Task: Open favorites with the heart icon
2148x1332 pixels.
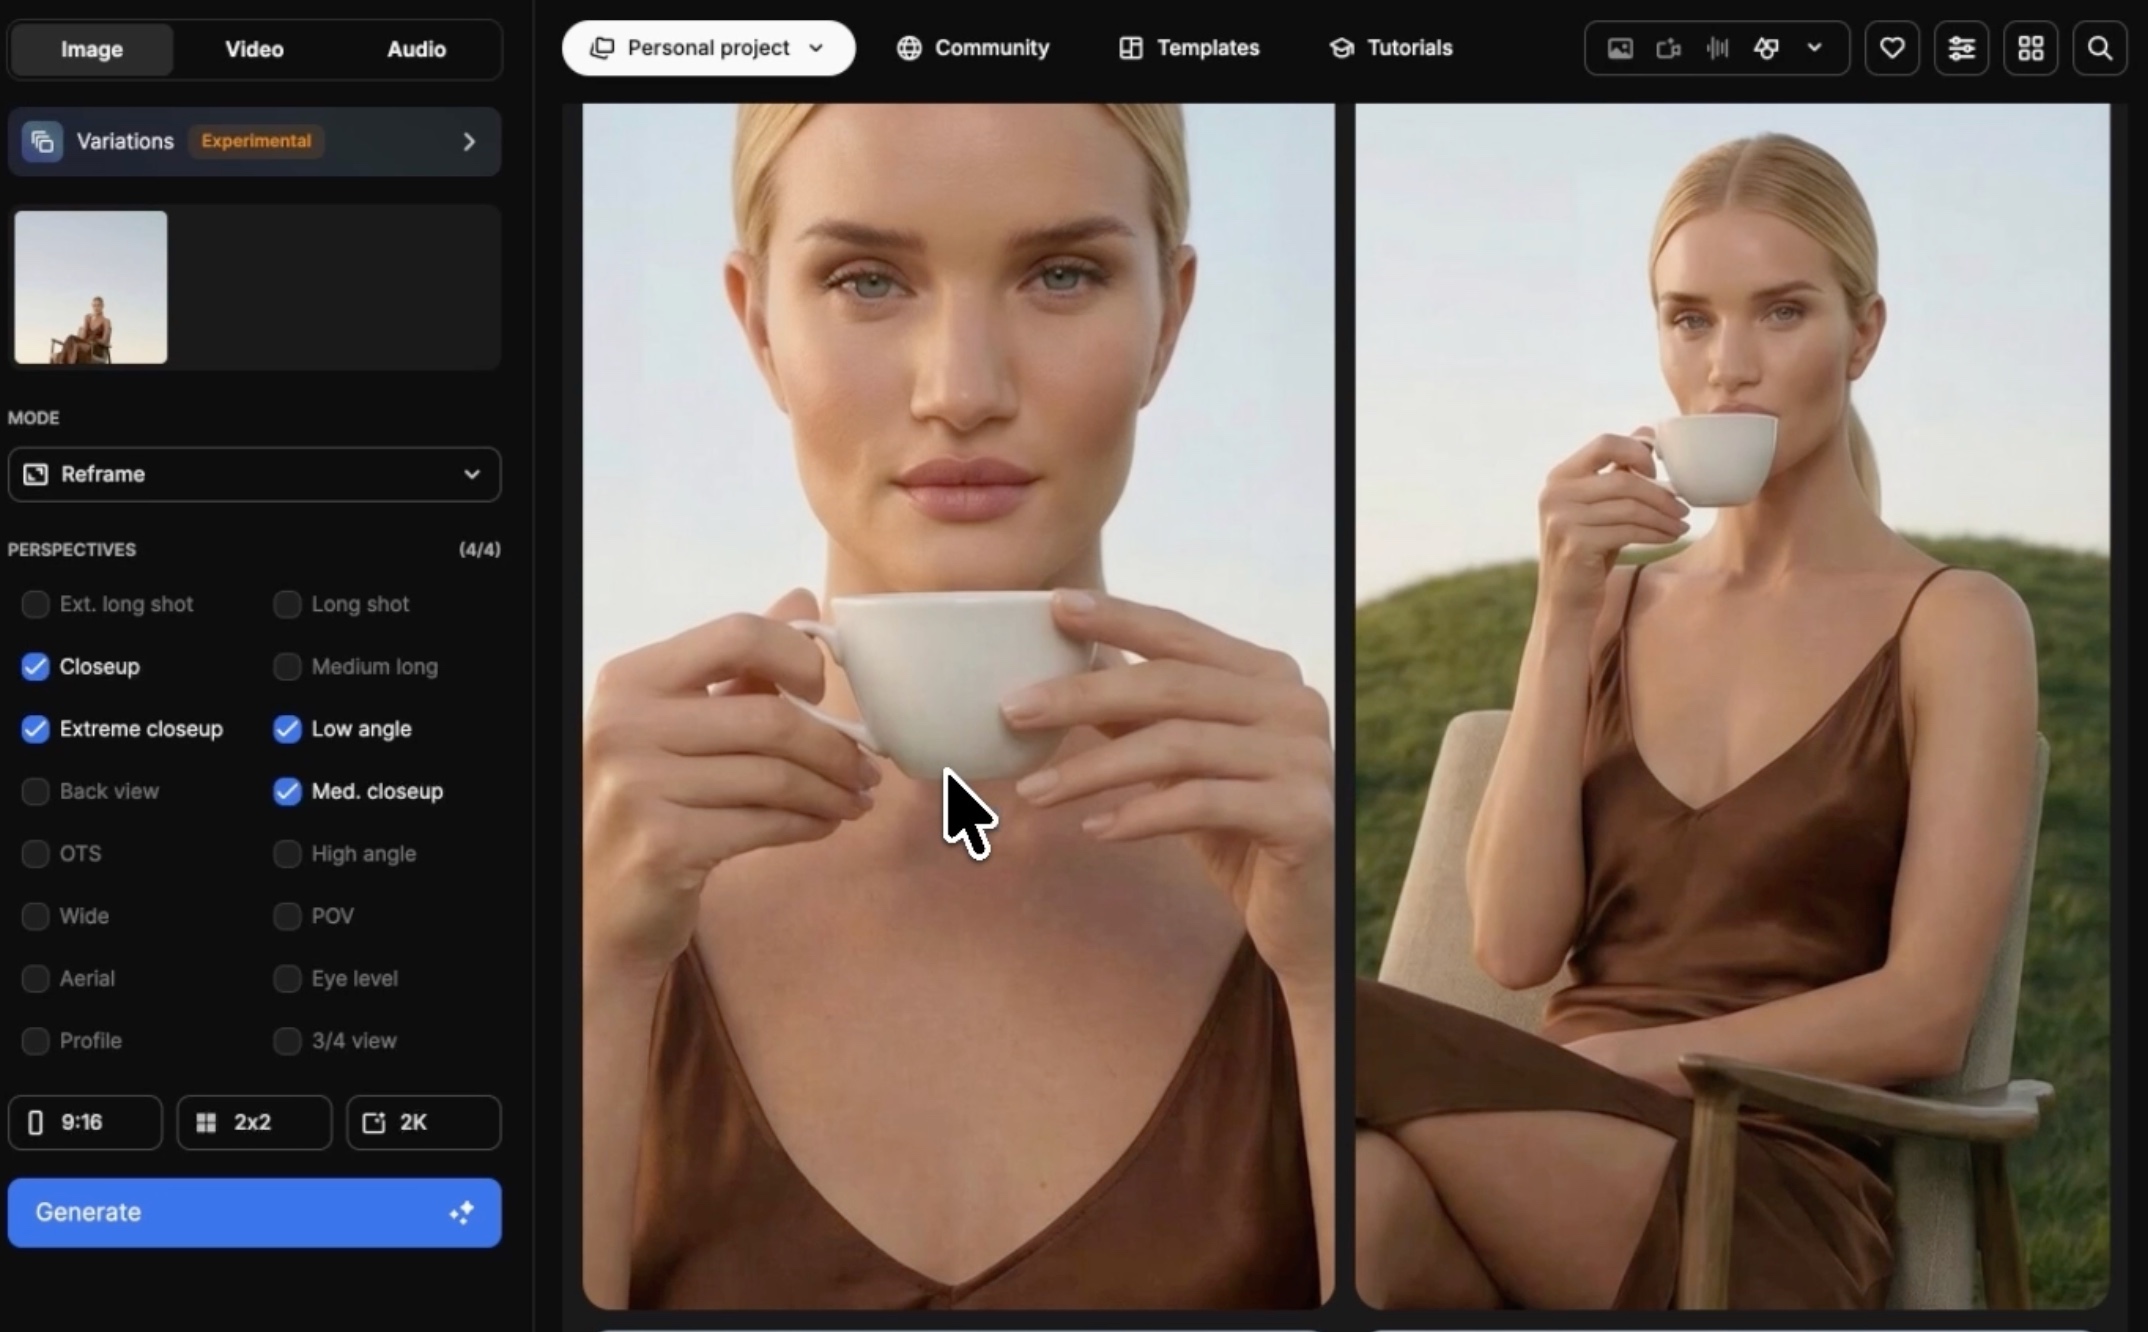Action: (1891, 48)
